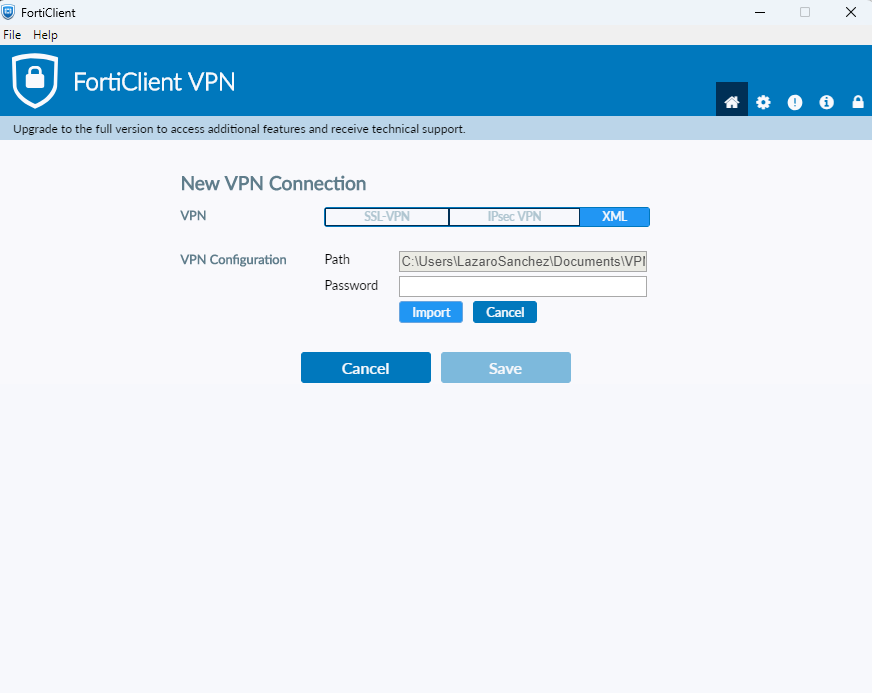Click the Path field with the file location

(523, 261)
